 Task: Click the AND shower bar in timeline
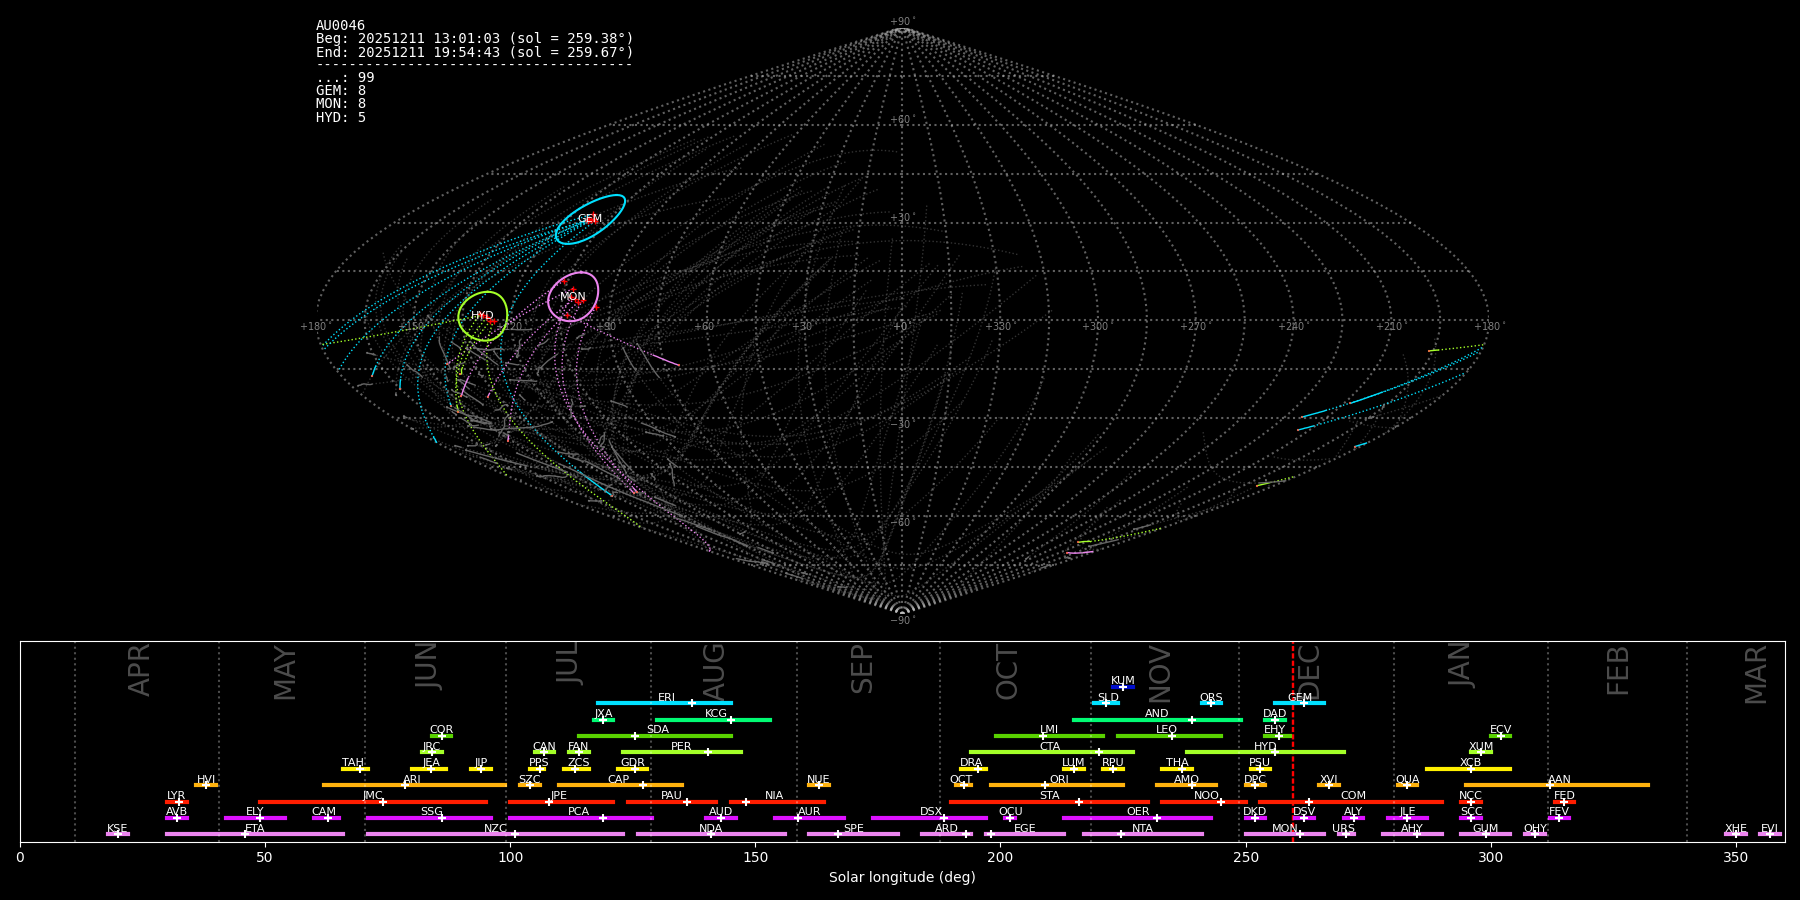(1157, 720)
